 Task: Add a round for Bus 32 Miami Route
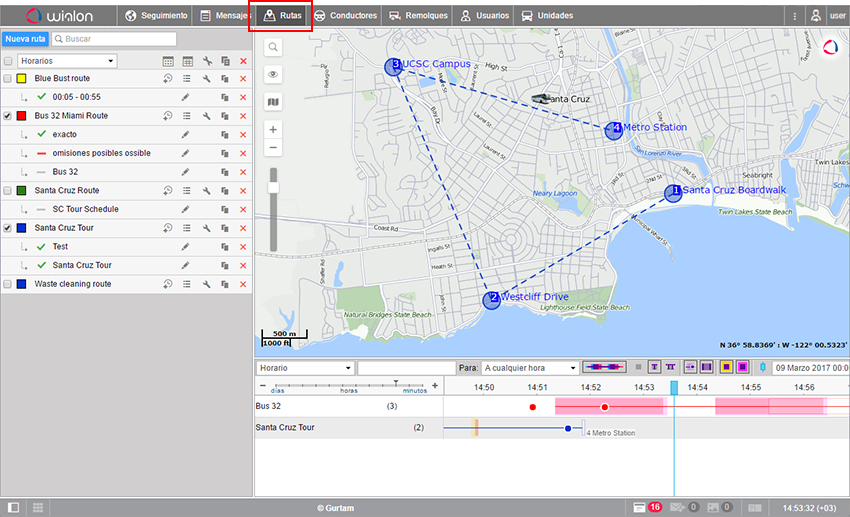click(168, 116)
